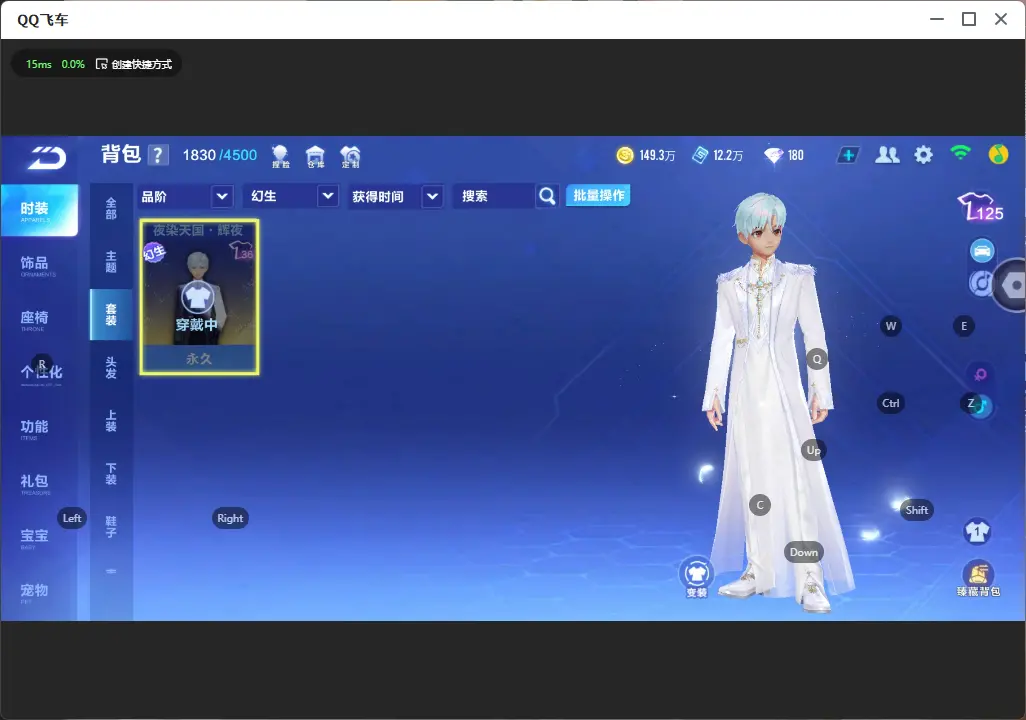Click the 1830/4500 capacity counter
Viewport: 1026px width, 720px height.
(220, 155)
